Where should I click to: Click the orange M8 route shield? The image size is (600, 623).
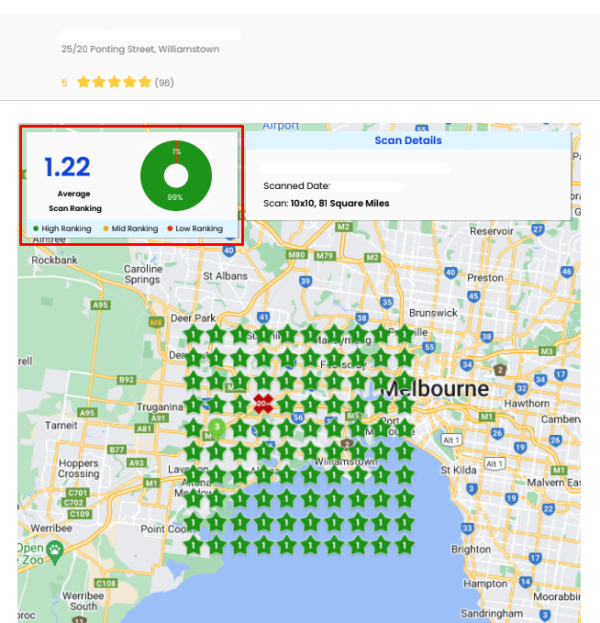(x=156, y=322)
